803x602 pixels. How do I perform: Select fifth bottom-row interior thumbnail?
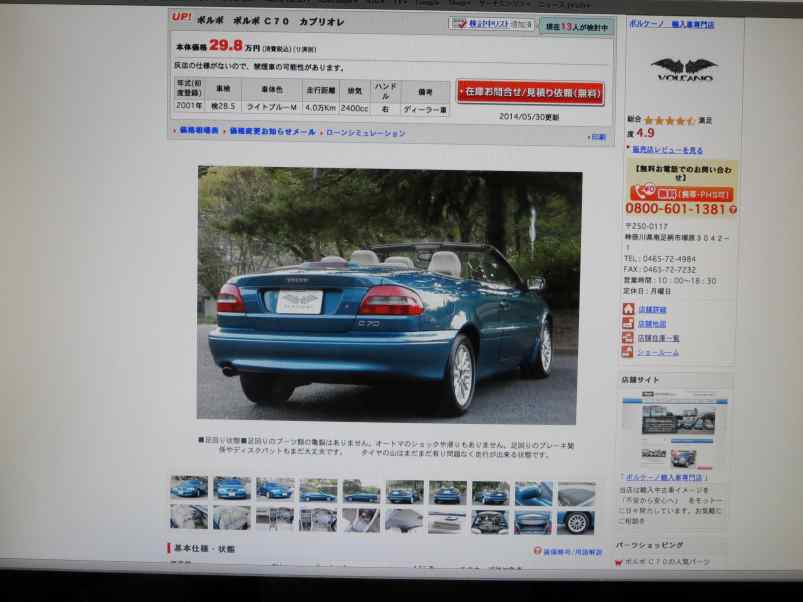point(361,521)
